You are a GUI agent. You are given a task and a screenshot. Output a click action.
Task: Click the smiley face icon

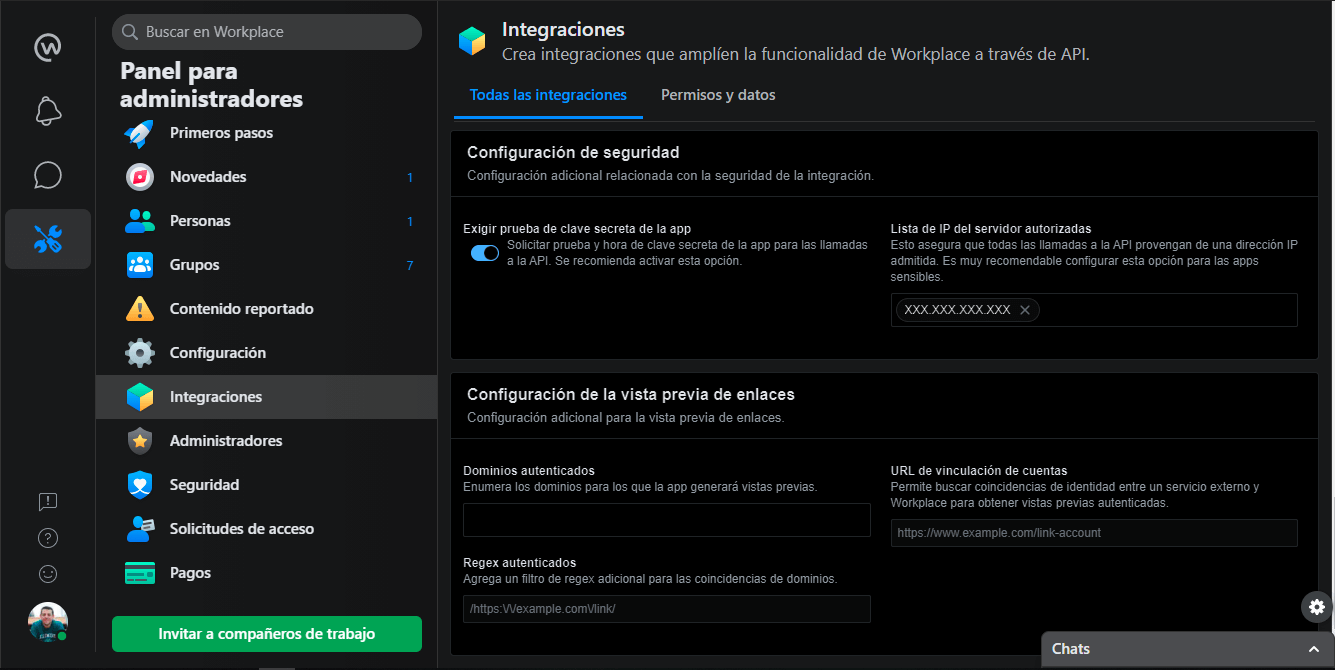[x=48, y=574]
